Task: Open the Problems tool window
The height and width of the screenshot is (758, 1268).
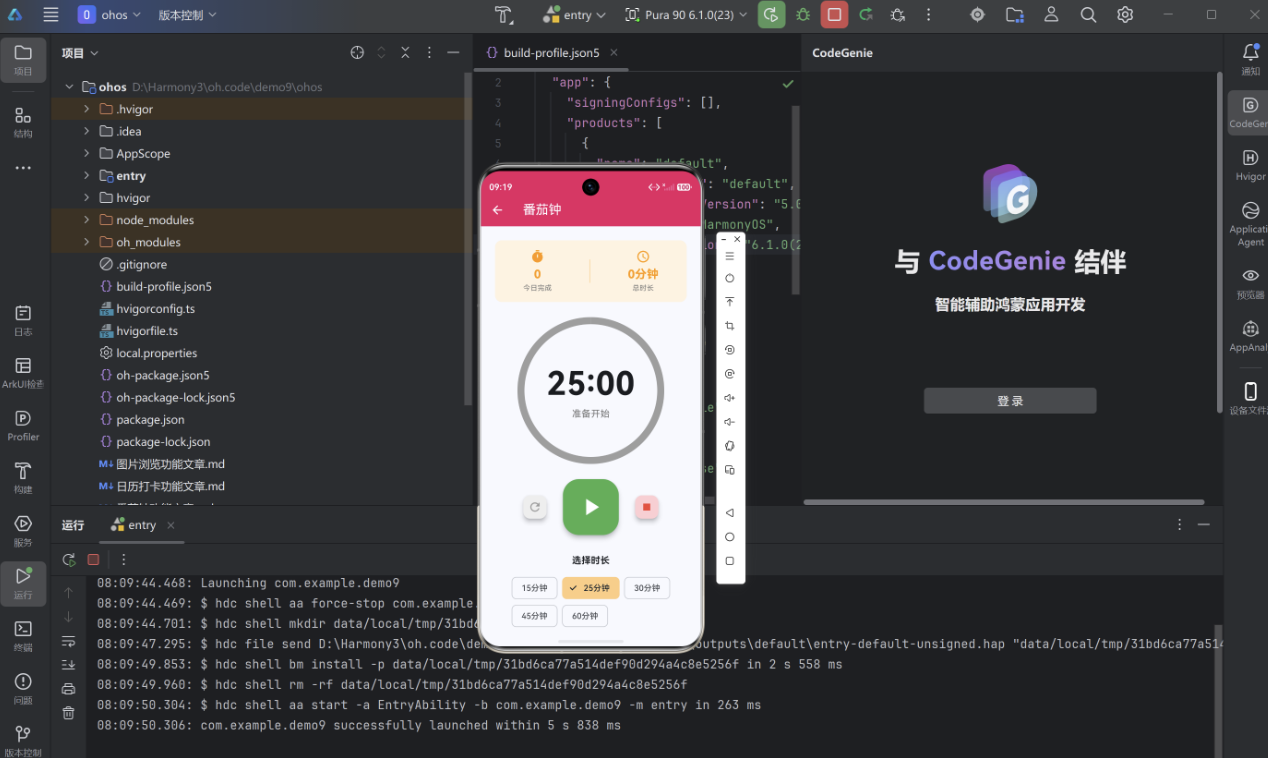Action: (x=23, y=688)
